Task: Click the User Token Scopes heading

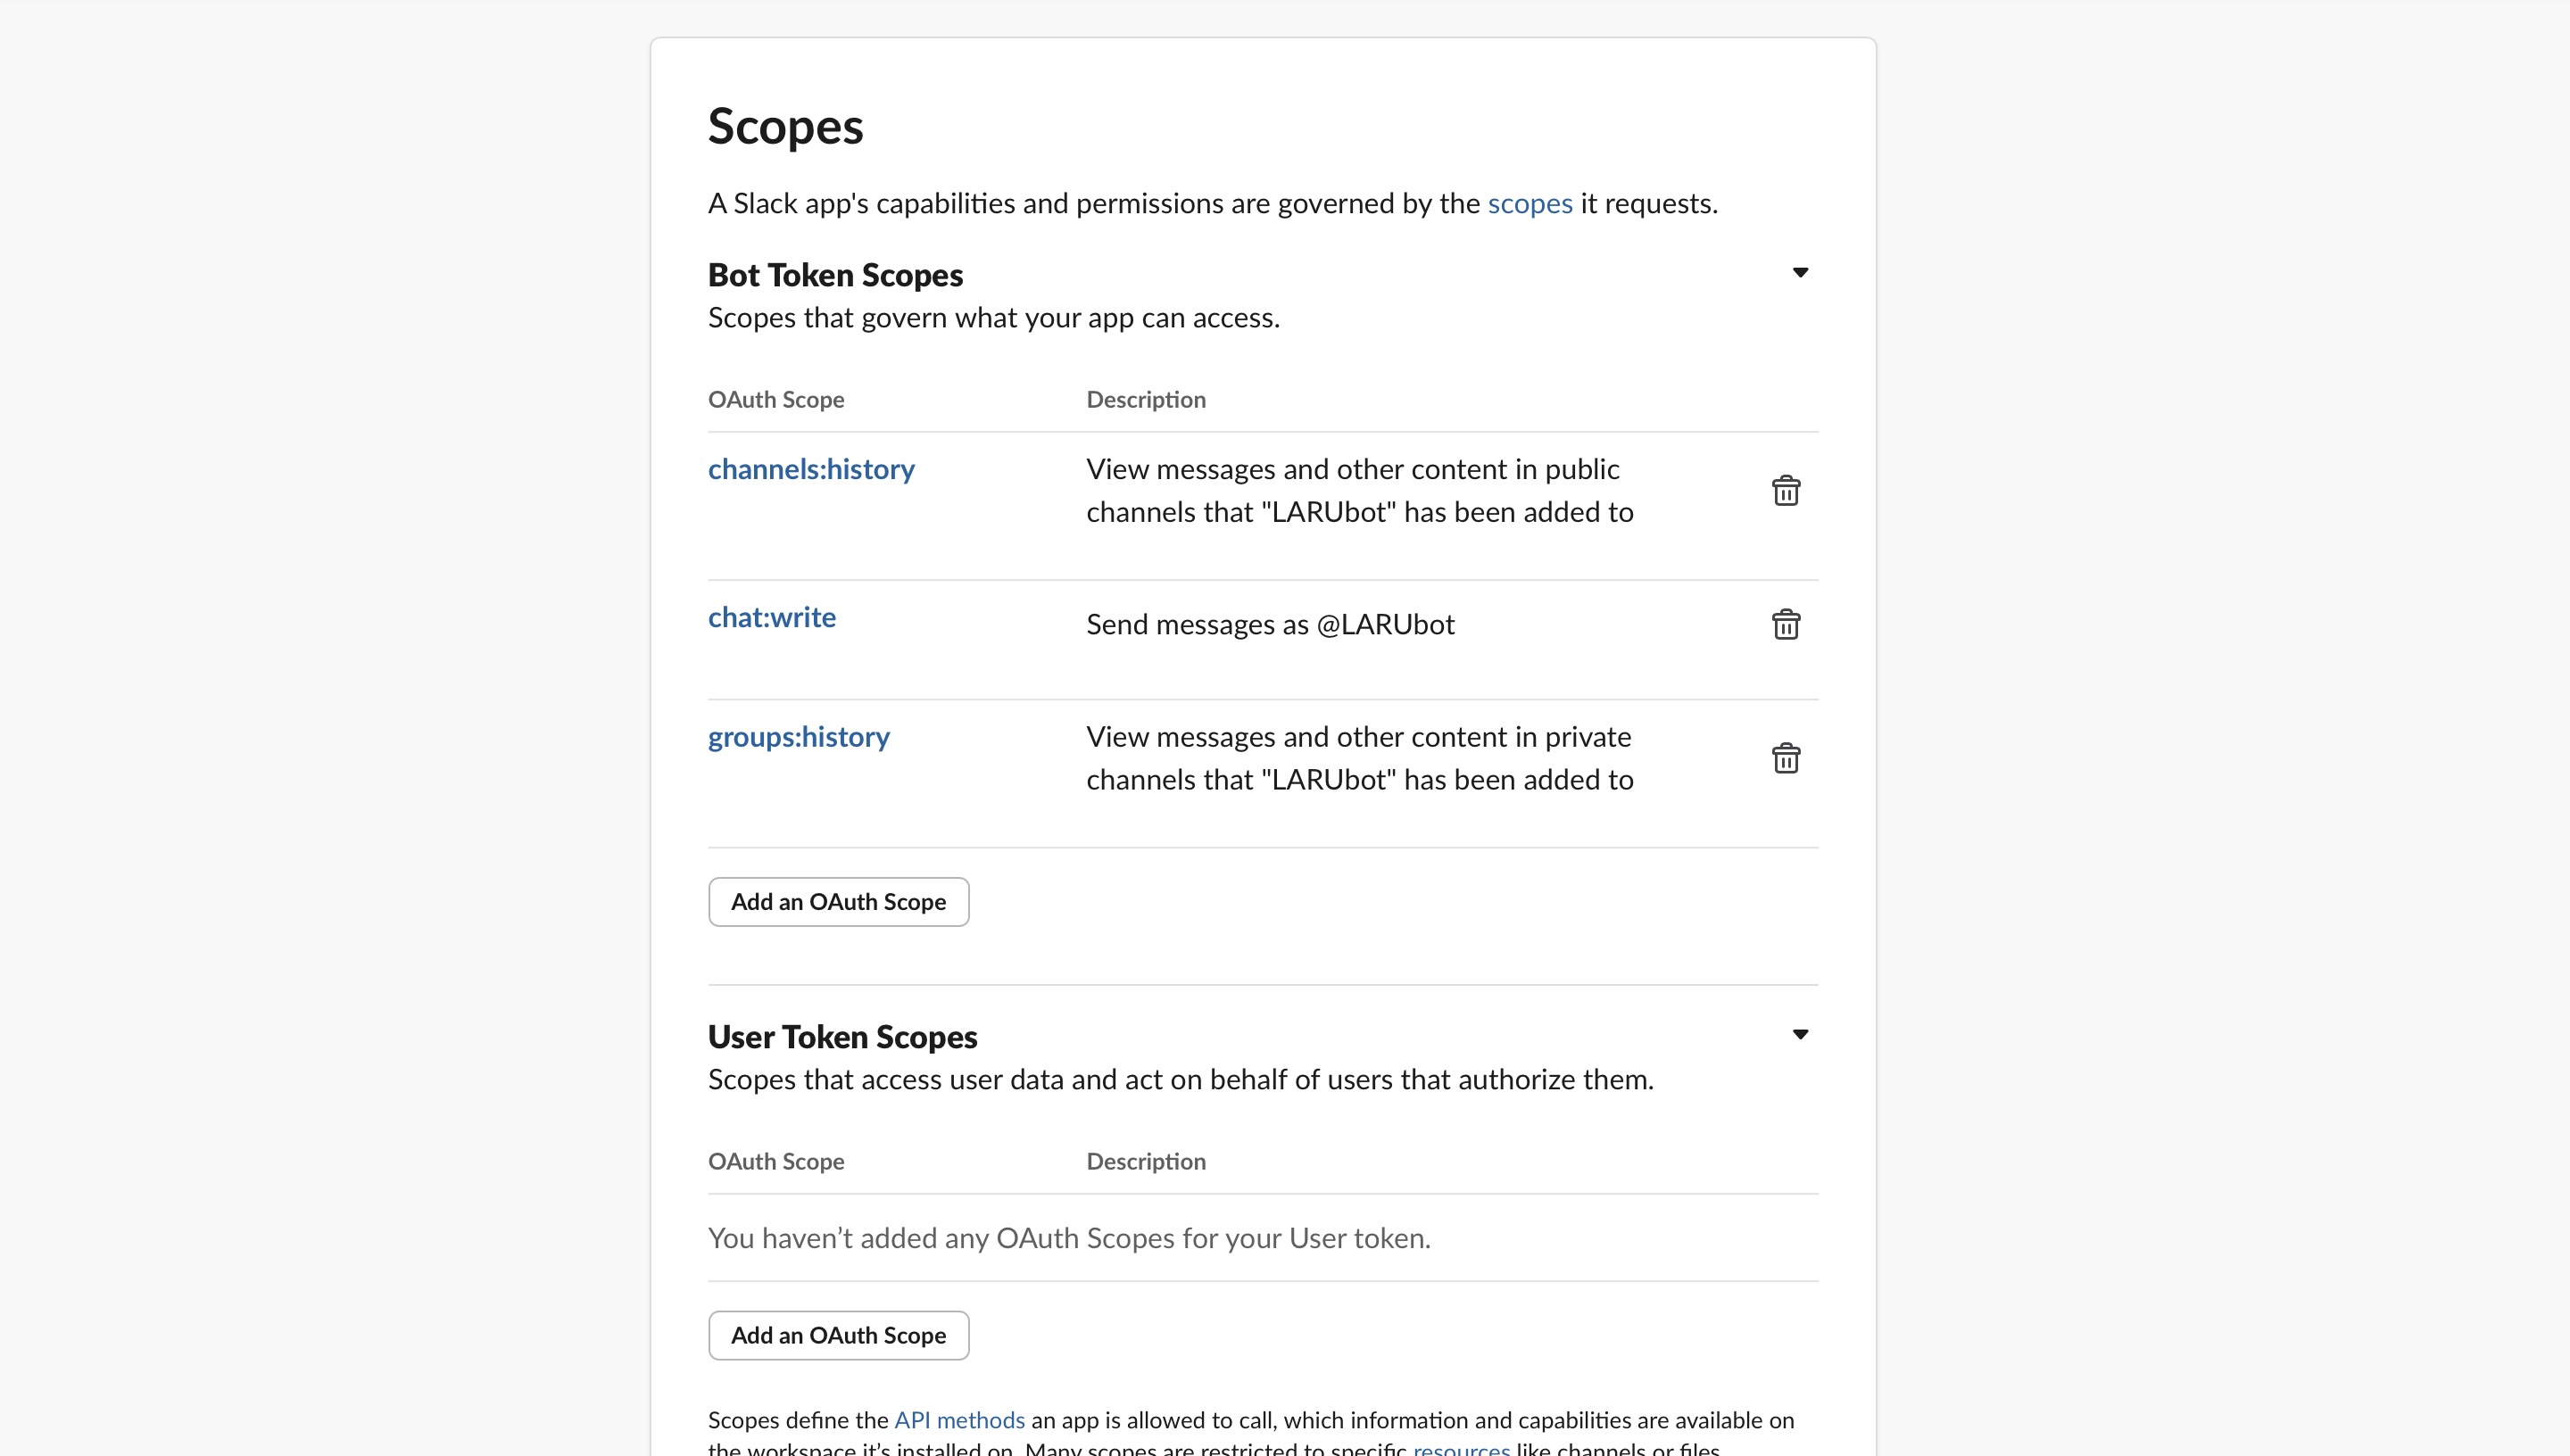Action: pyautogui.click(x=842, y=1037)
